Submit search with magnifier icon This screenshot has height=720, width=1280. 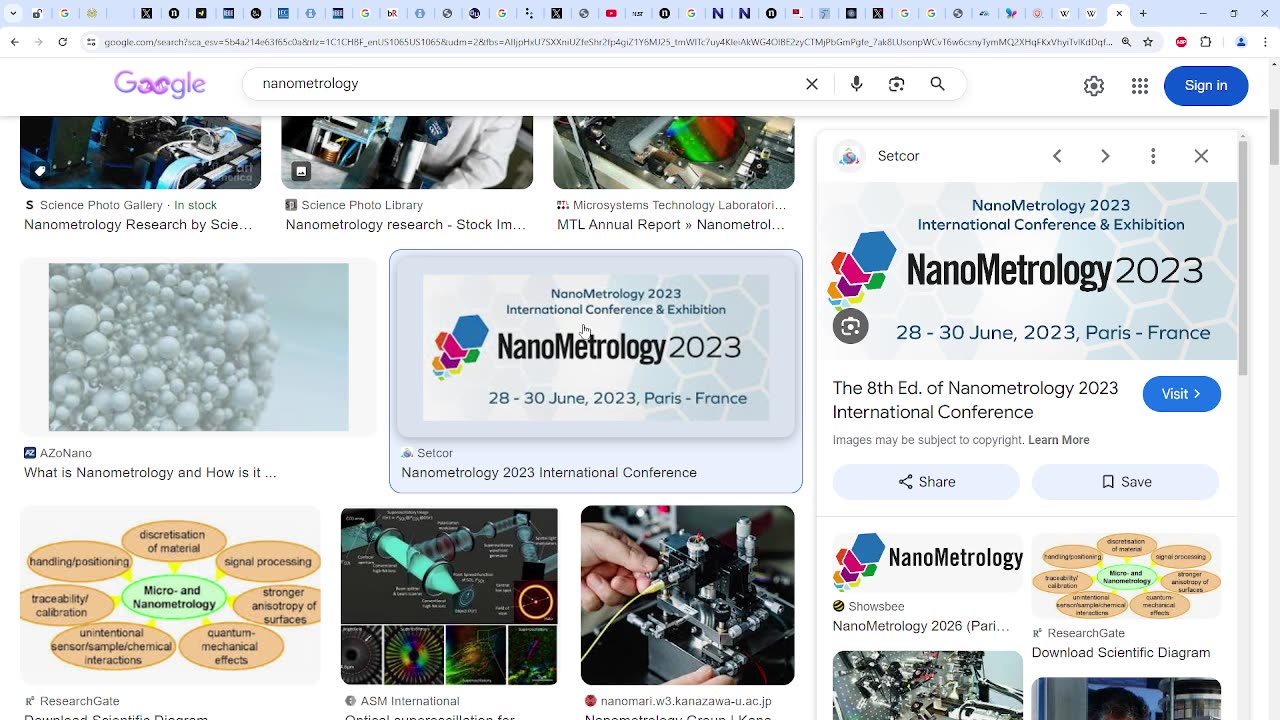(937, 84)
